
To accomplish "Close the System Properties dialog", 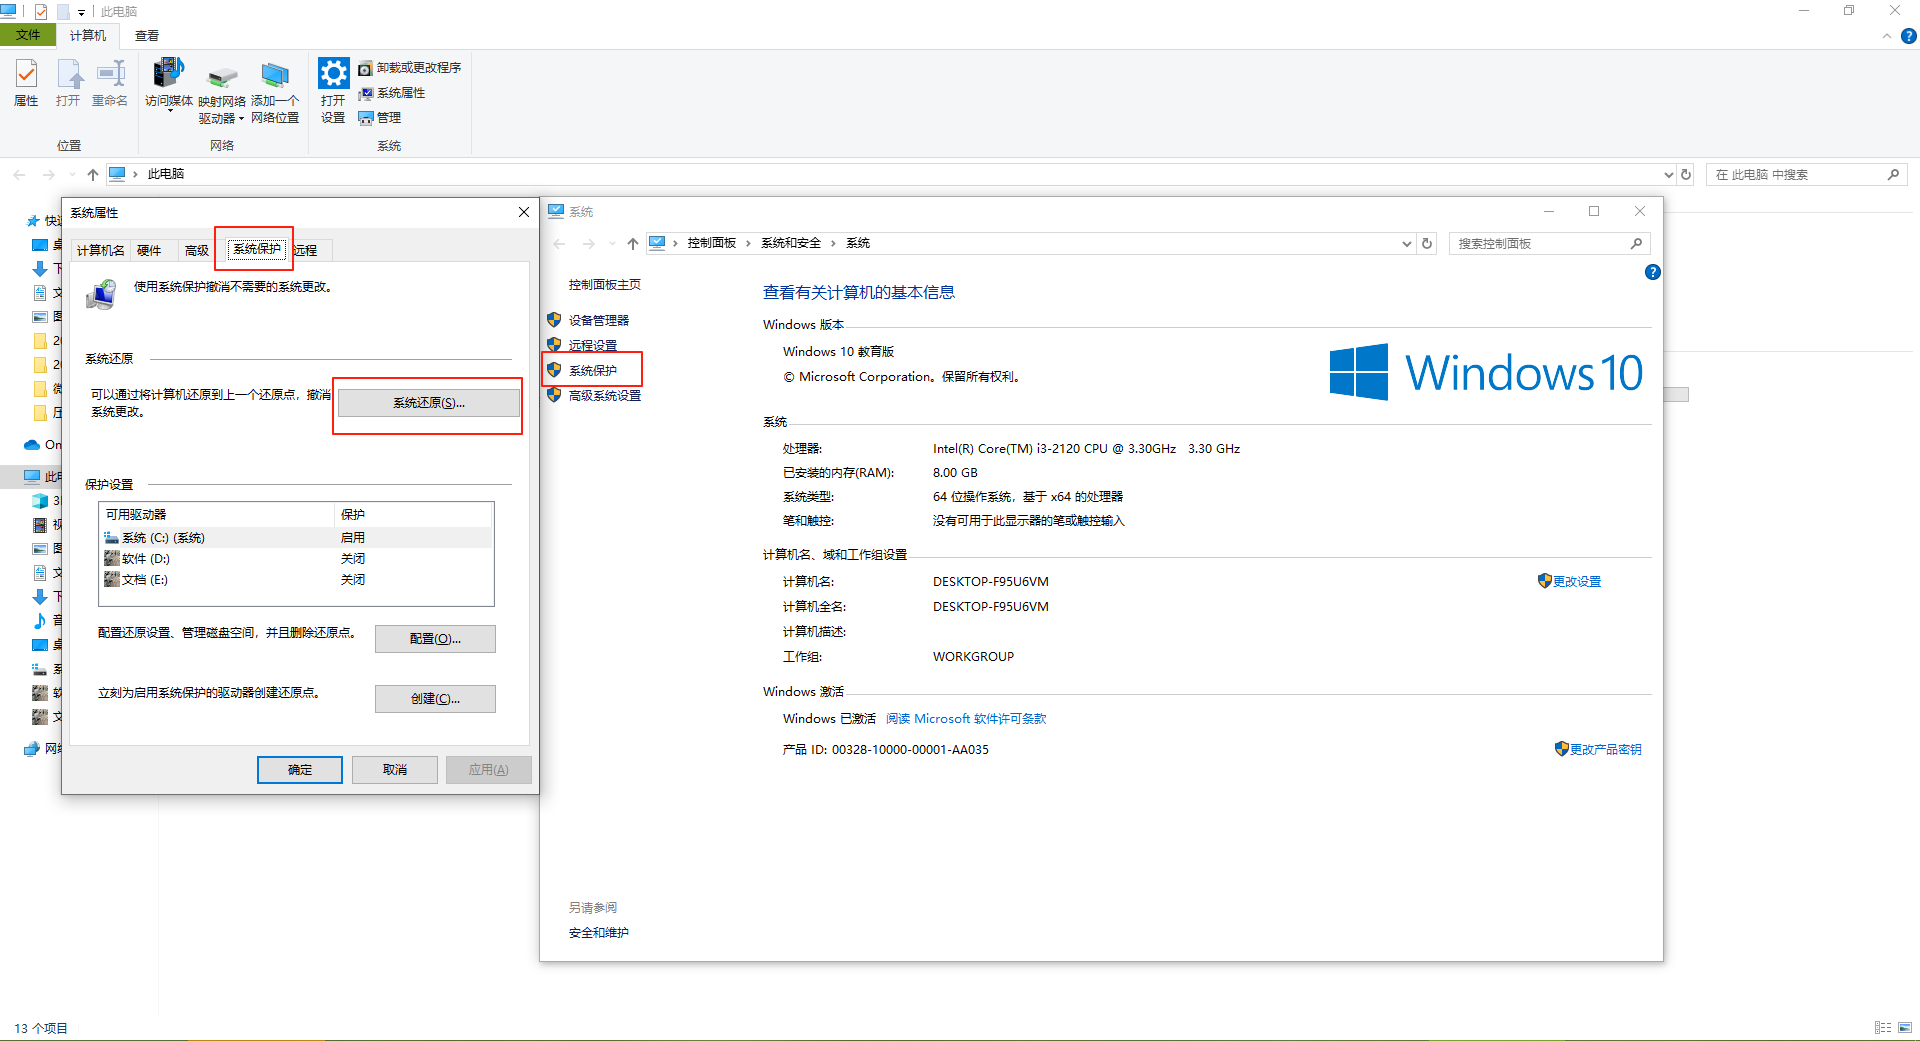I will (x=523, y=212).
